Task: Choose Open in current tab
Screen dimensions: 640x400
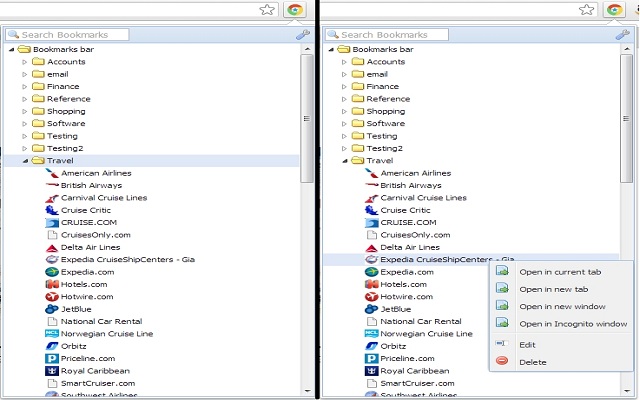Action: [560, 272]
